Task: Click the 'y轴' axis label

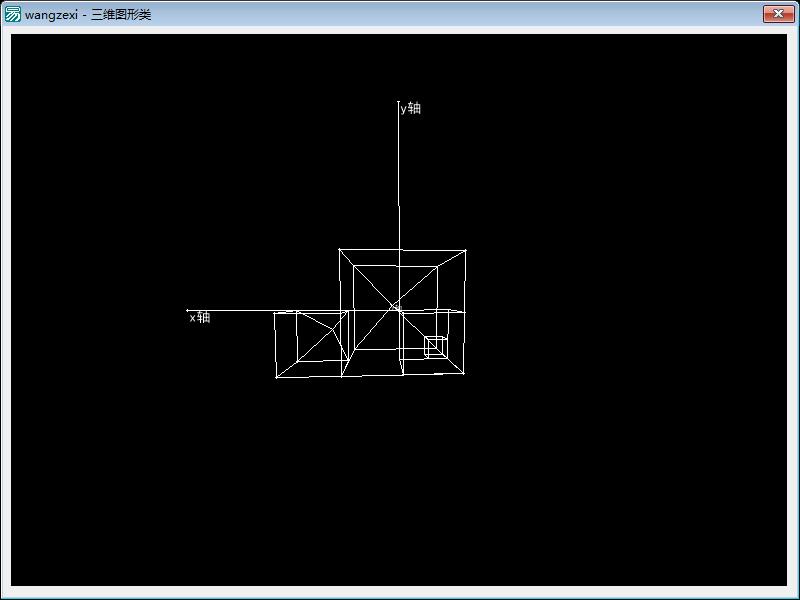Action: click(x=411, y=108)
